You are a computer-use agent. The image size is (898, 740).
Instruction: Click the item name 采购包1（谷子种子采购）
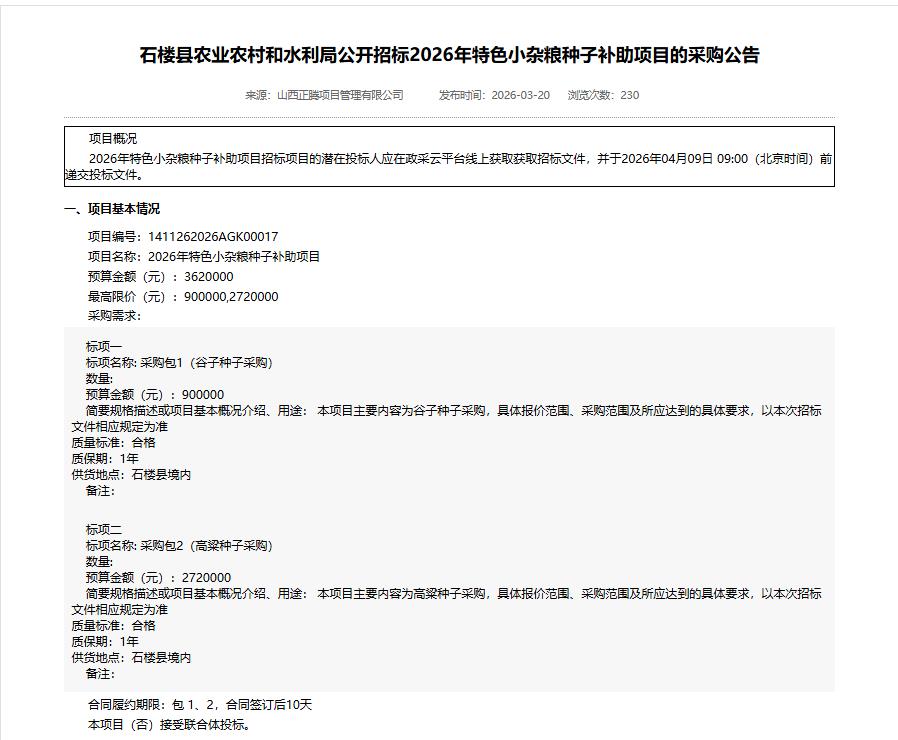[206, 363]
